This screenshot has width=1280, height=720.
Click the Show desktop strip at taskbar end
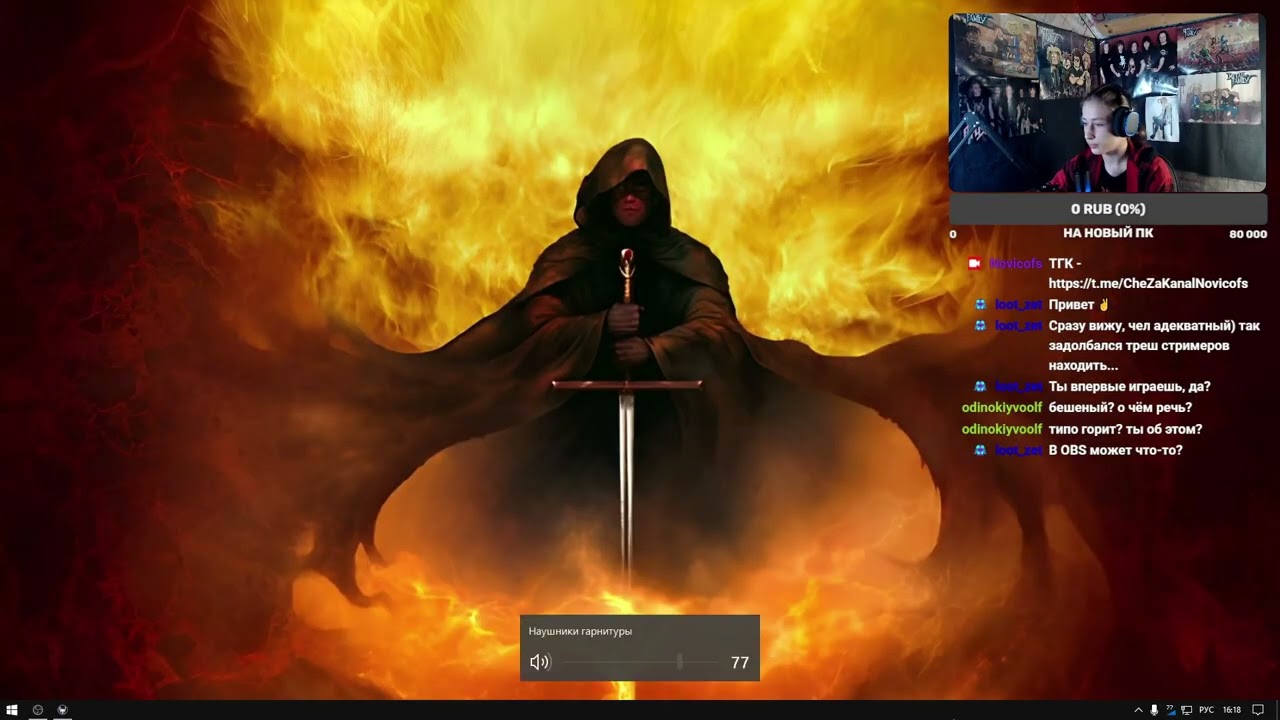coord(1277,710)
